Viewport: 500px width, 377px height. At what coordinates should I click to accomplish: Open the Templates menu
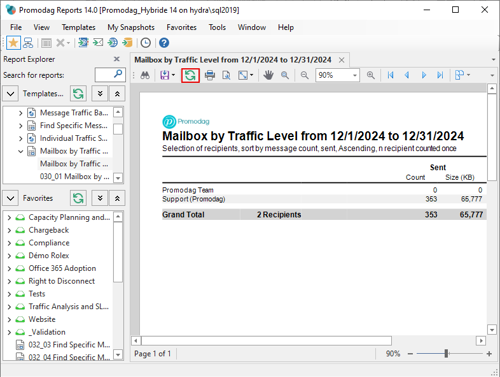79,27
